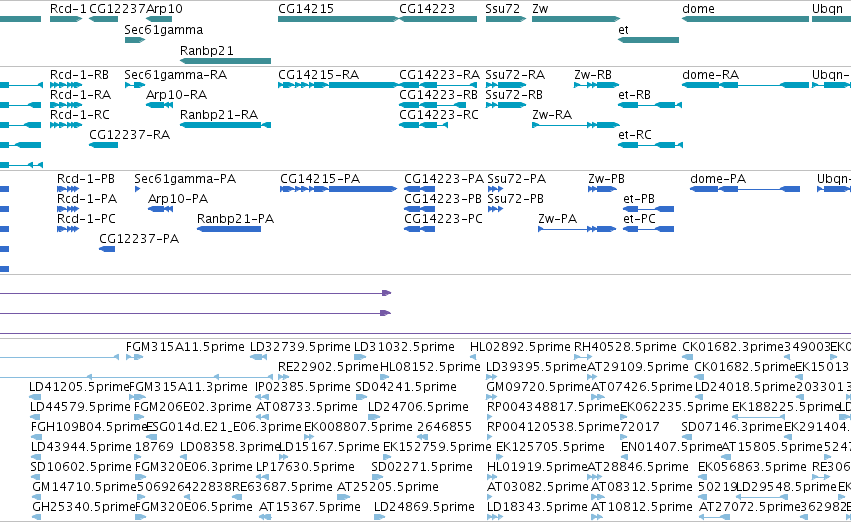The height and width of the screenshot is (522, 851).
Task: Click the dome-PA protein label
Action: click(x=718, y=179)
